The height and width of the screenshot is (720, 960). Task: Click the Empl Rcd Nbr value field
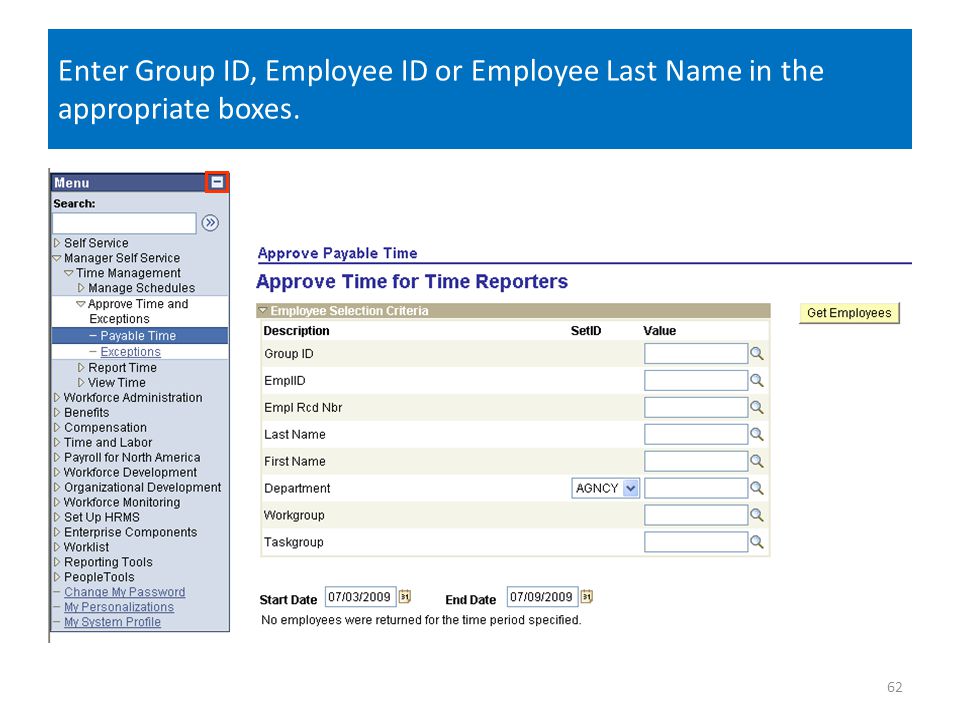pos(696,407)
